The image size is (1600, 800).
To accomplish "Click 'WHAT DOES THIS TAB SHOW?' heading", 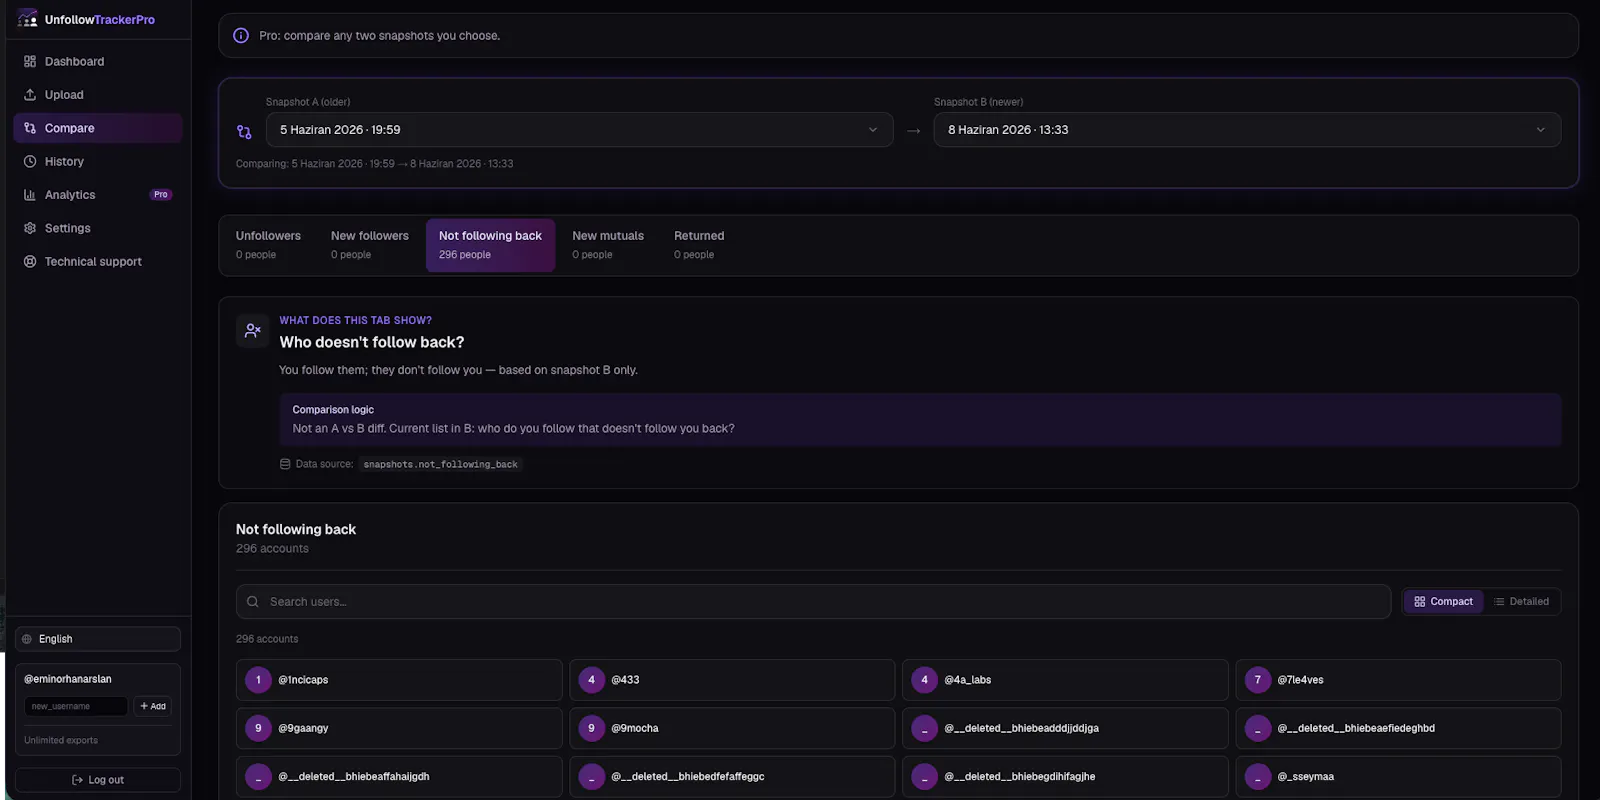I will [x=355, y=320].
